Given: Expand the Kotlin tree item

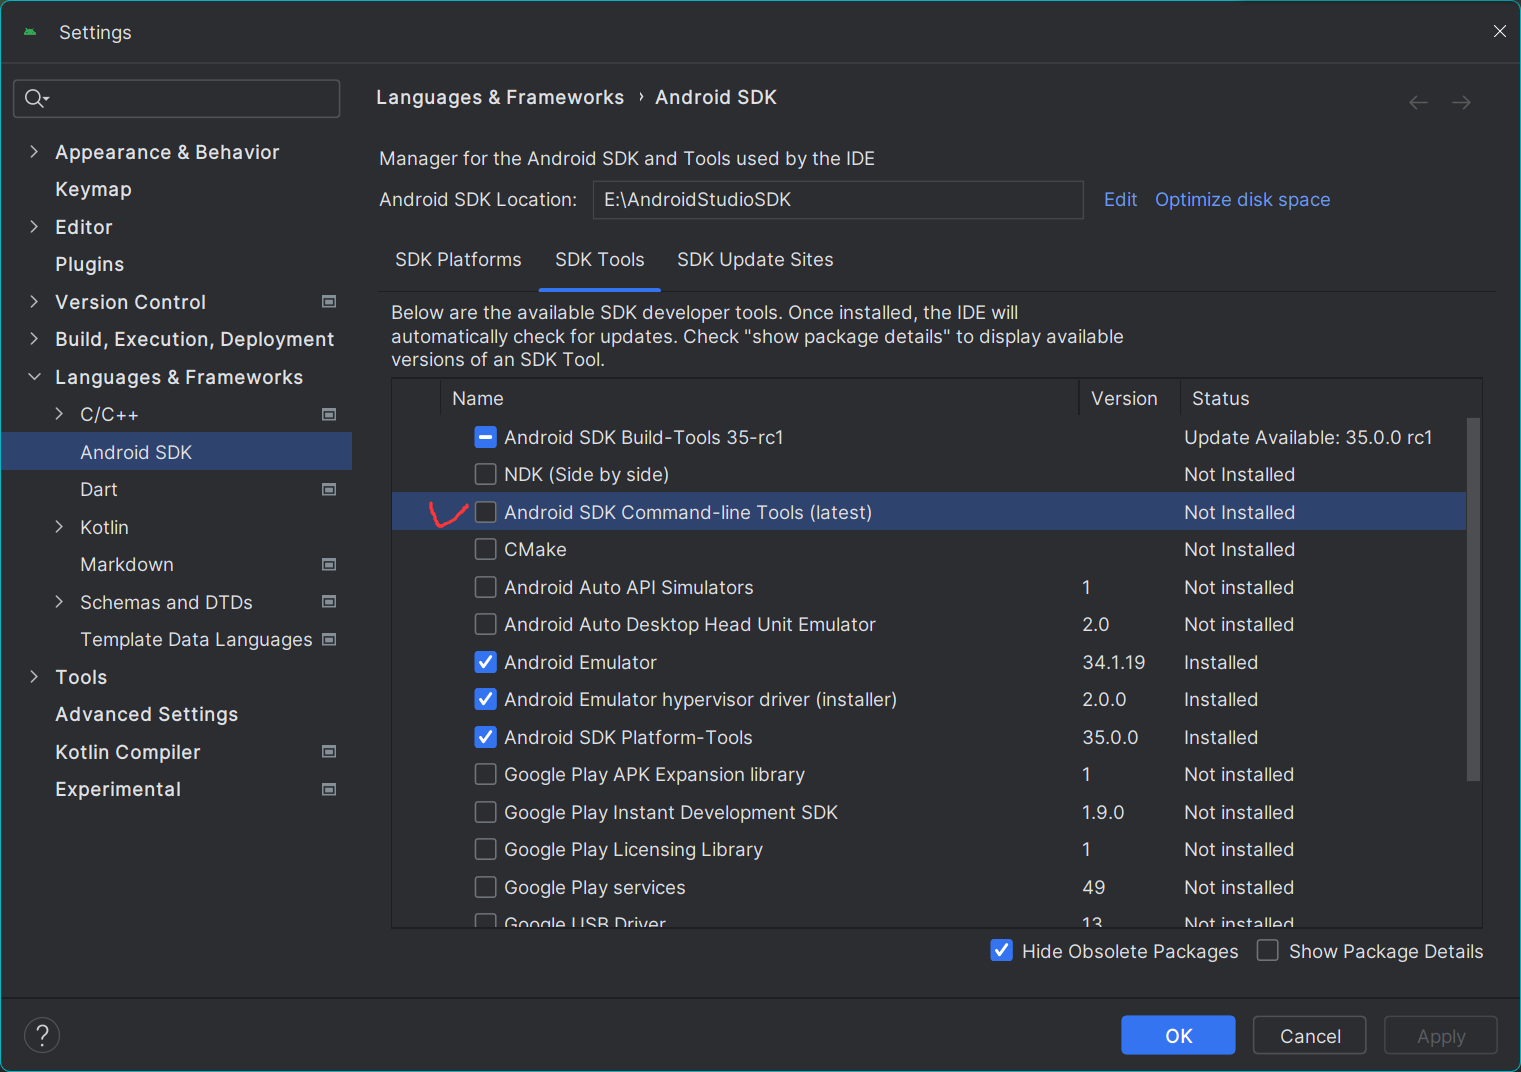Looking at the screenshot, I should tap(59, 527).
